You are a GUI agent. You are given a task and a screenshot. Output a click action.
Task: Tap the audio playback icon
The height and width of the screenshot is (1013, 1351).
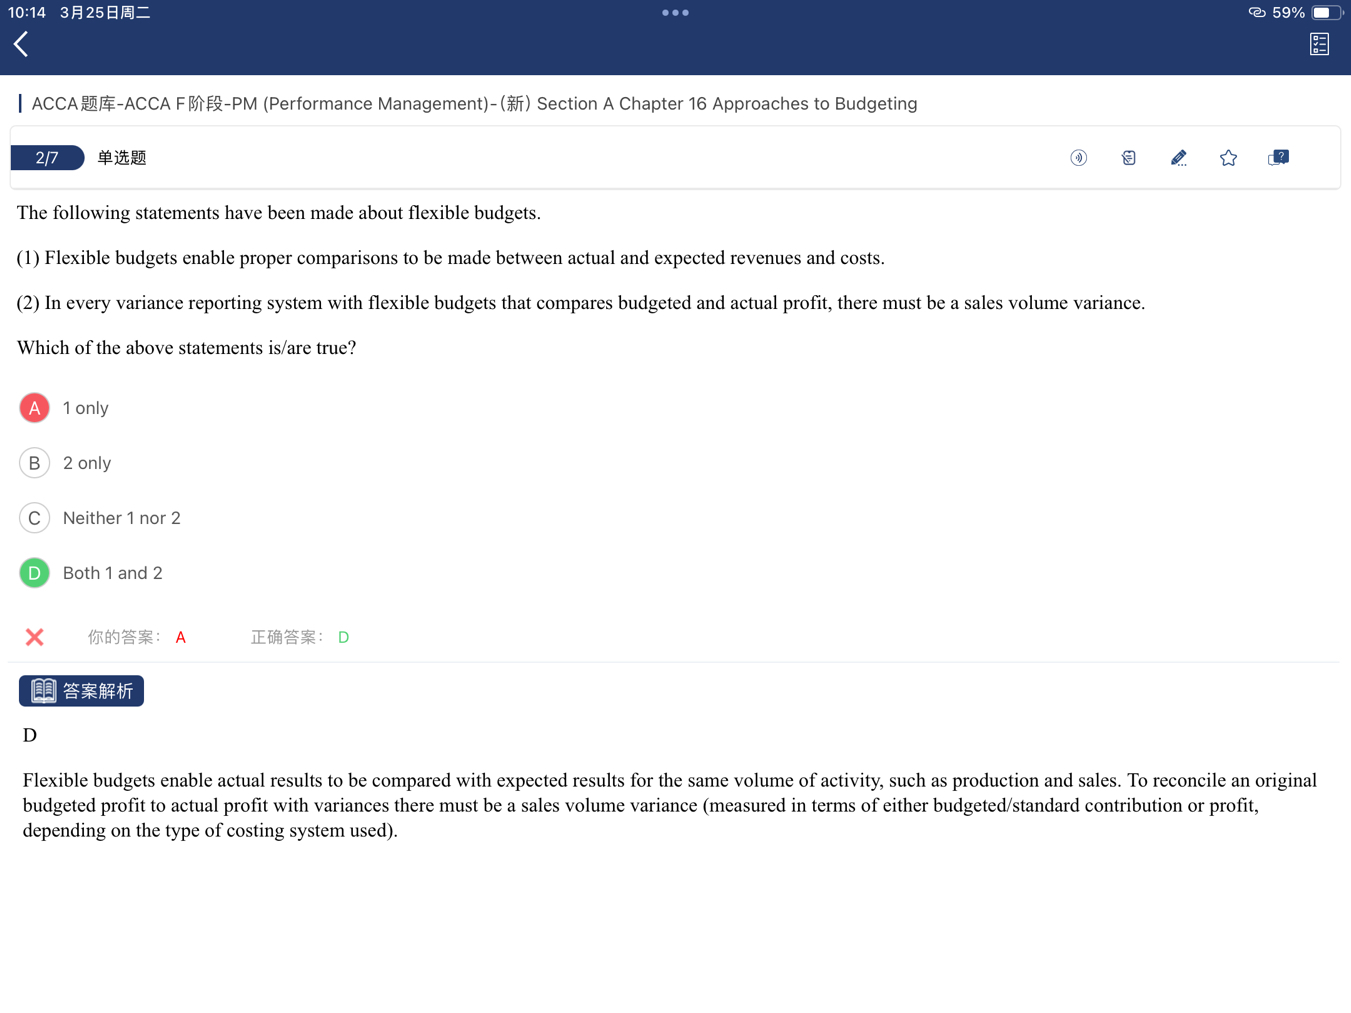click(x=1078, y=158)
